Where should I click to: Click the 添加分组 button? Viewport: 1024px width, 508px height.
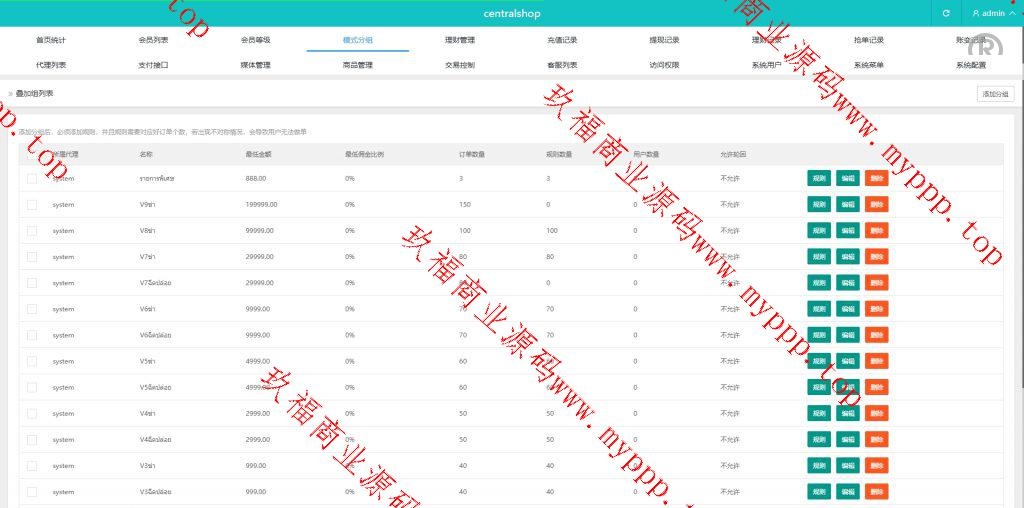(995, 94)
